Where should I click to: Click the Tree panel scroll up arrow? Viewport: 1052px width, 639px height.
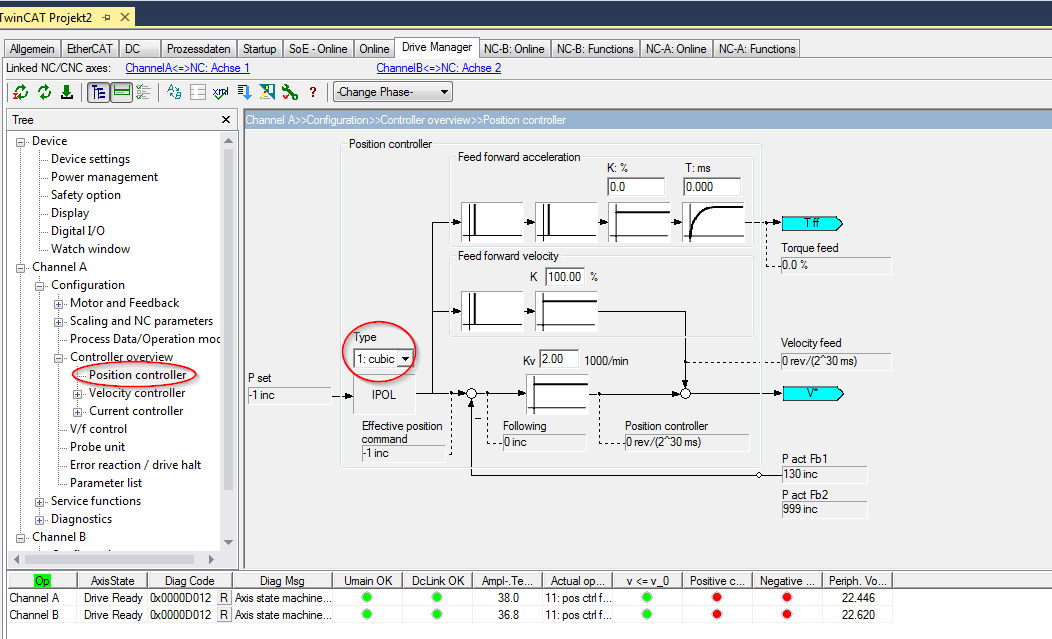point(228,140)
